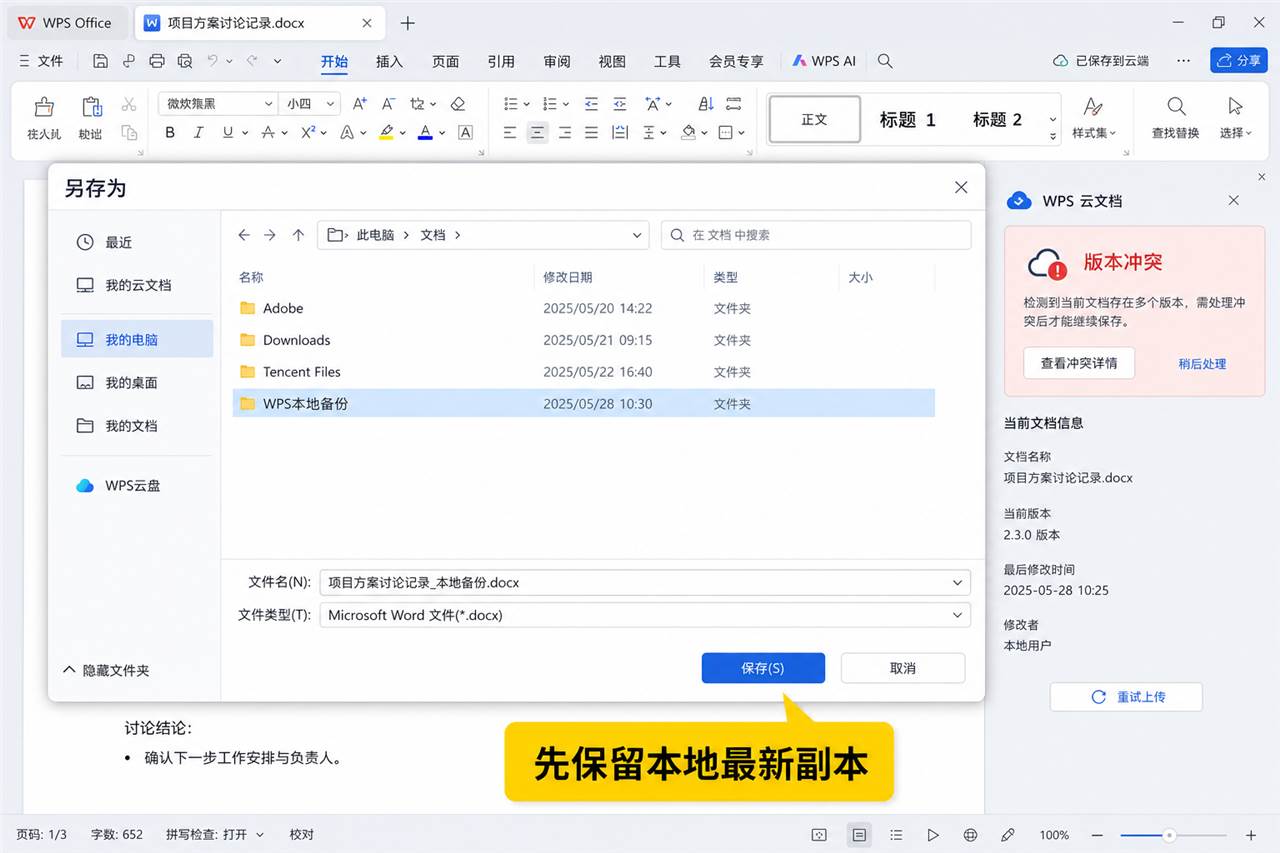Select 我的云文档 in sidebar
This screenshot has height=853, width=1280.
[137, 285]
